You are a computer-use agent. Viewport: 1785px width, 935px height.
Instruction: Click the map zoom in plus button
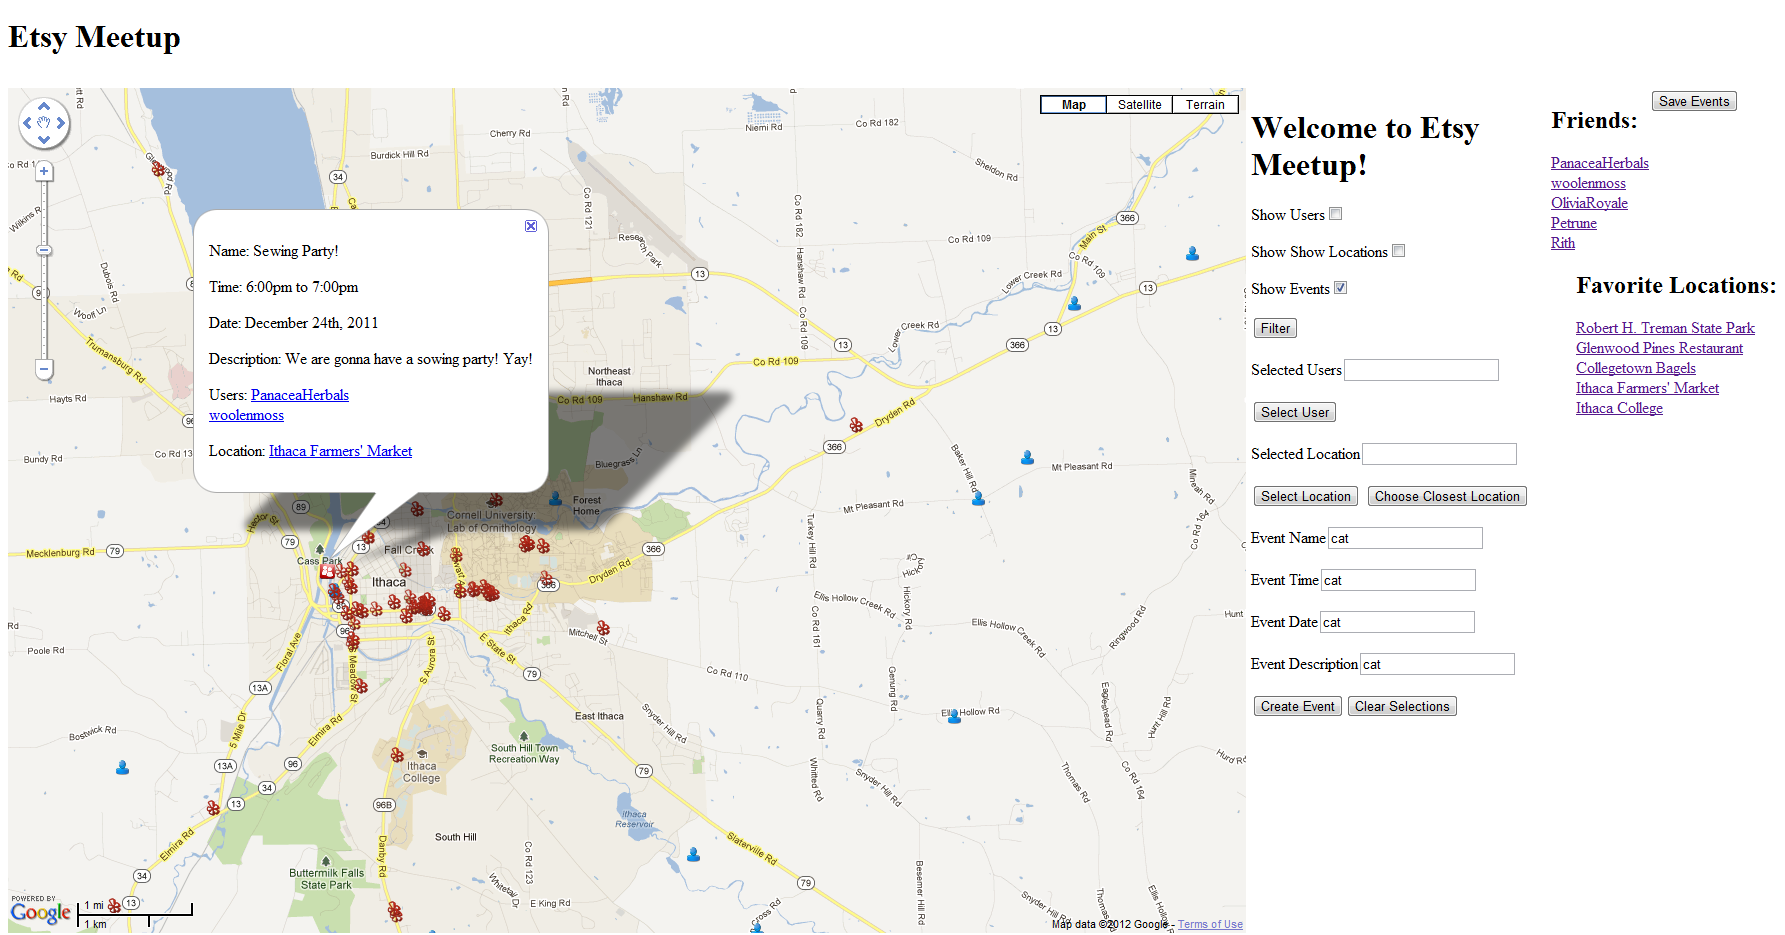tap(44, 171)
